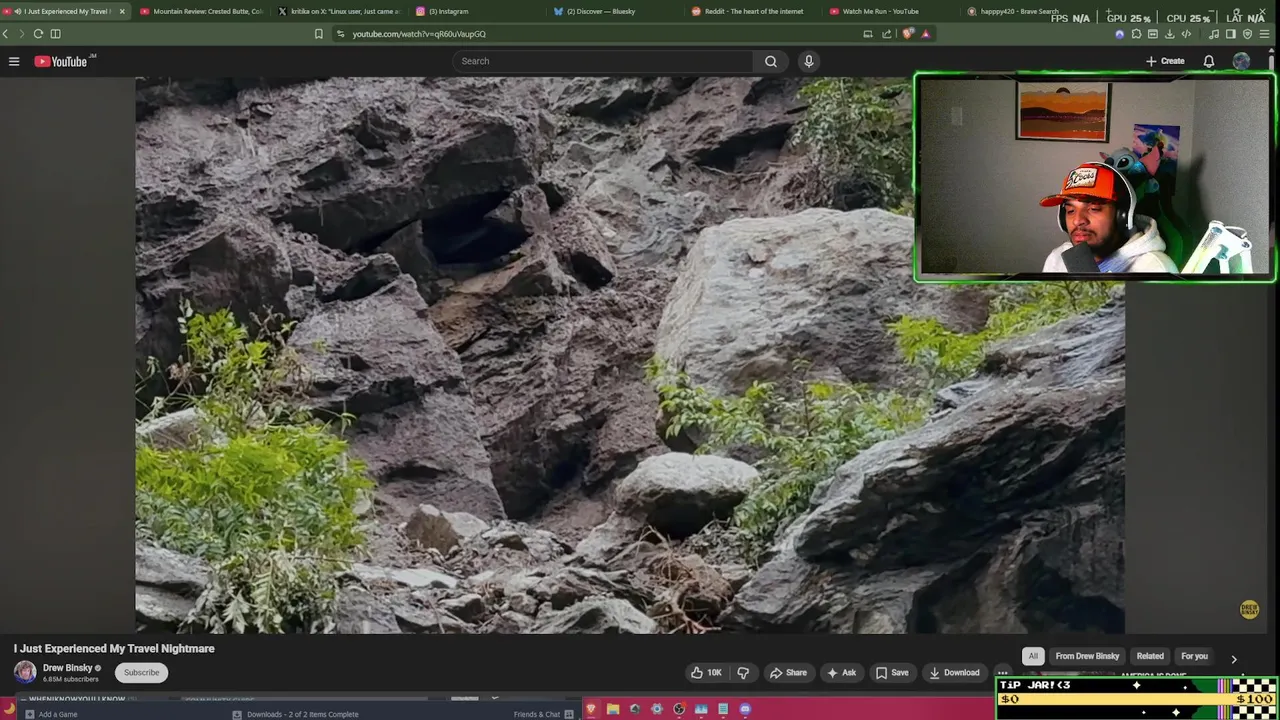Close the current YouTube tab
The height and width of the screenshot is (720, 1280).
pos(122,11)
